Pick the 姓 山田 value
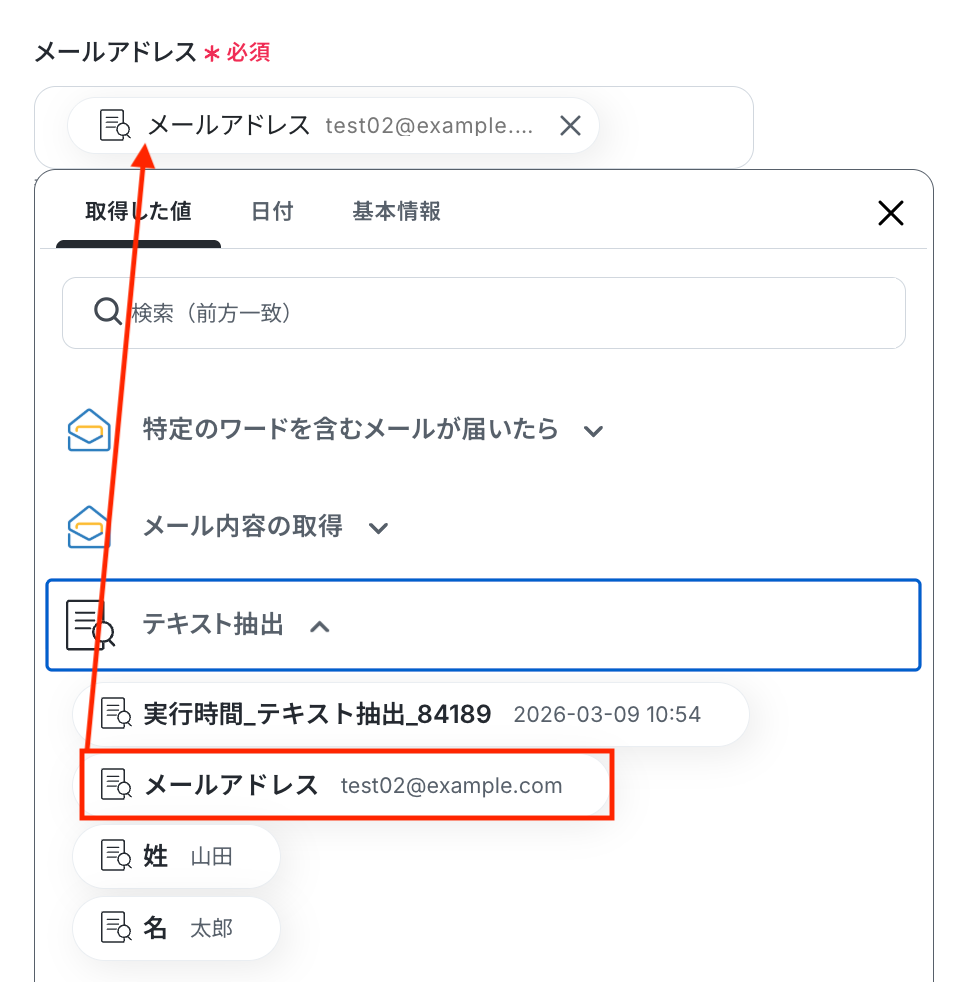 pyautogui.click(x=176, y=856)
